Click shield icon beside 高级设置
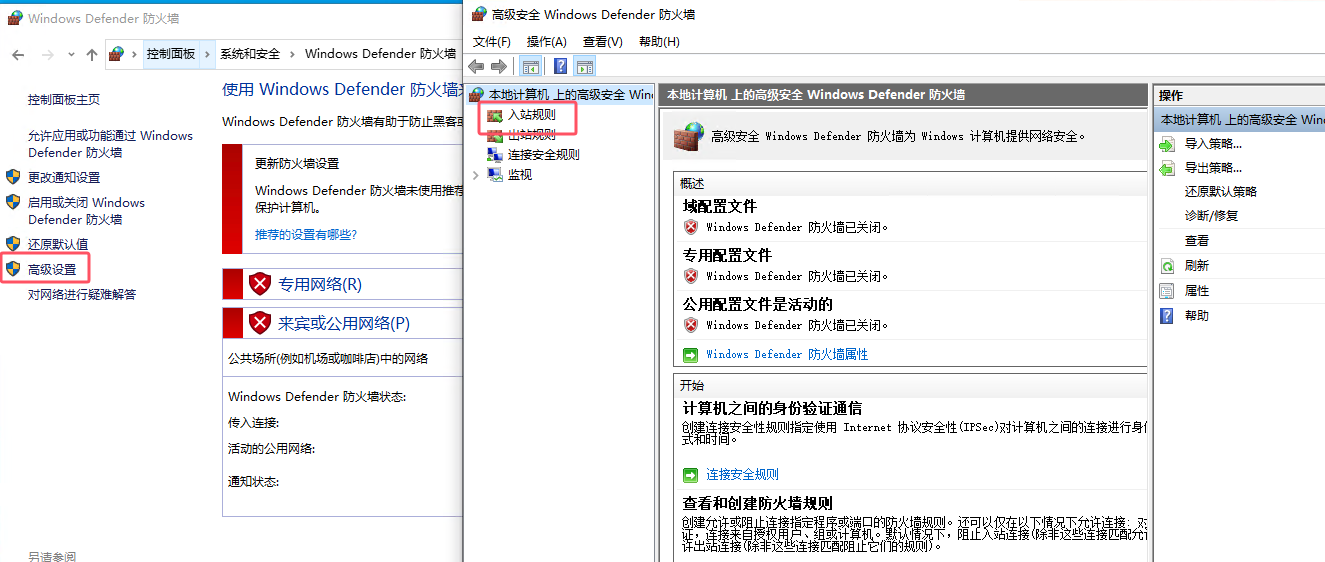The width and height of the screenshot is (1325, 562). pos(13,269)
